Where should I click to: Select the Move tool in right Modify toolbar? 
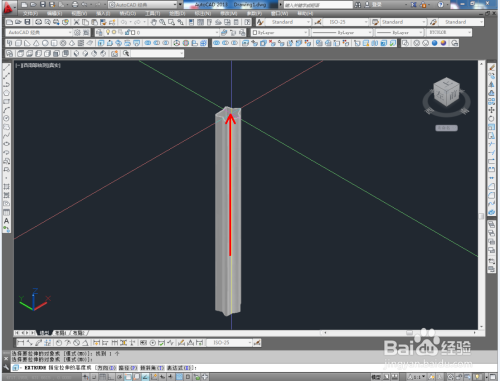pyautogui.click(x=491, y=110)
